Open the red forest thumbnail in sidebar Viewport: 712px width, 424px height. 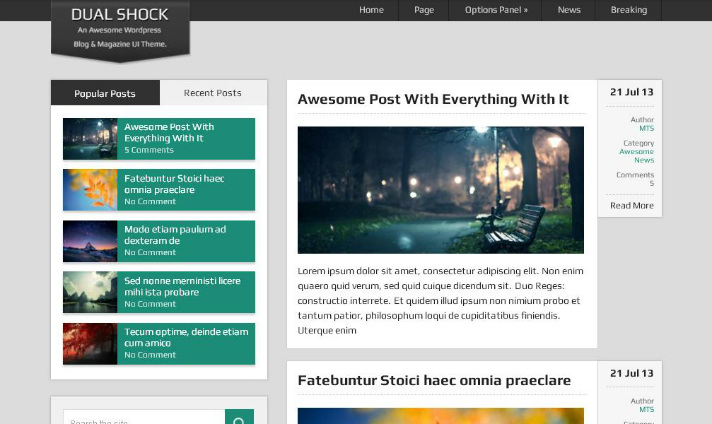(90, 344)
